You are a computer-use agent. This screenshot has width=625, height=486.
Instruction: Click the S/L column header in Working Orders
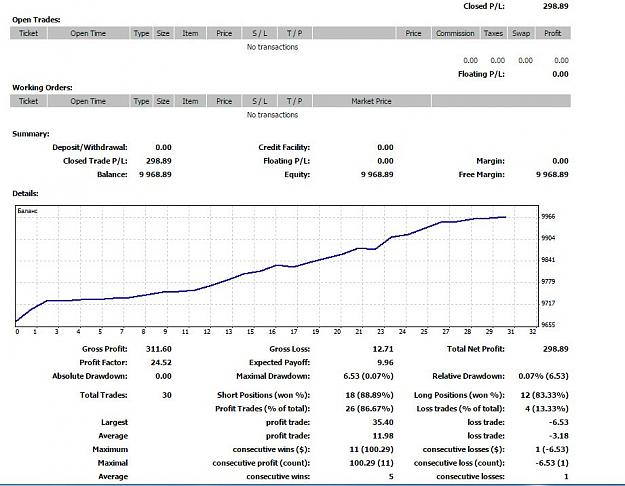click(x=259, y=101)
